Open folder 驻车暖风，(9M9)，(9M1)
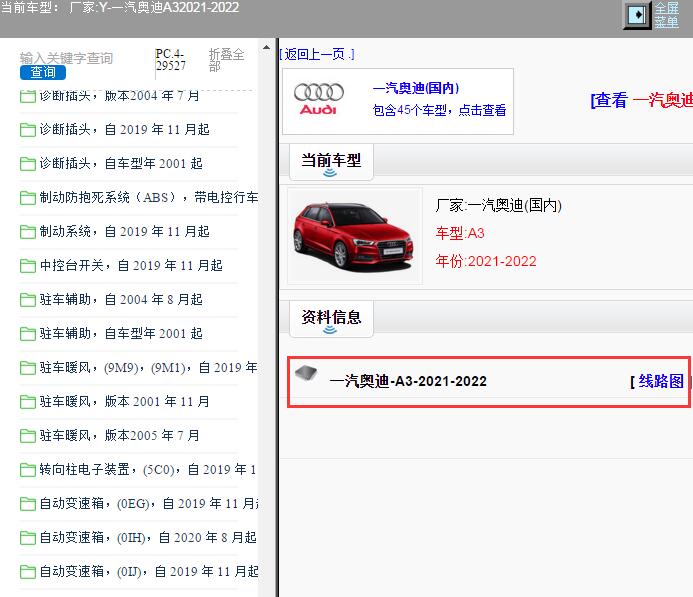Image resolution: width=693 pixels, height=597 pixels. coord(148,368)
